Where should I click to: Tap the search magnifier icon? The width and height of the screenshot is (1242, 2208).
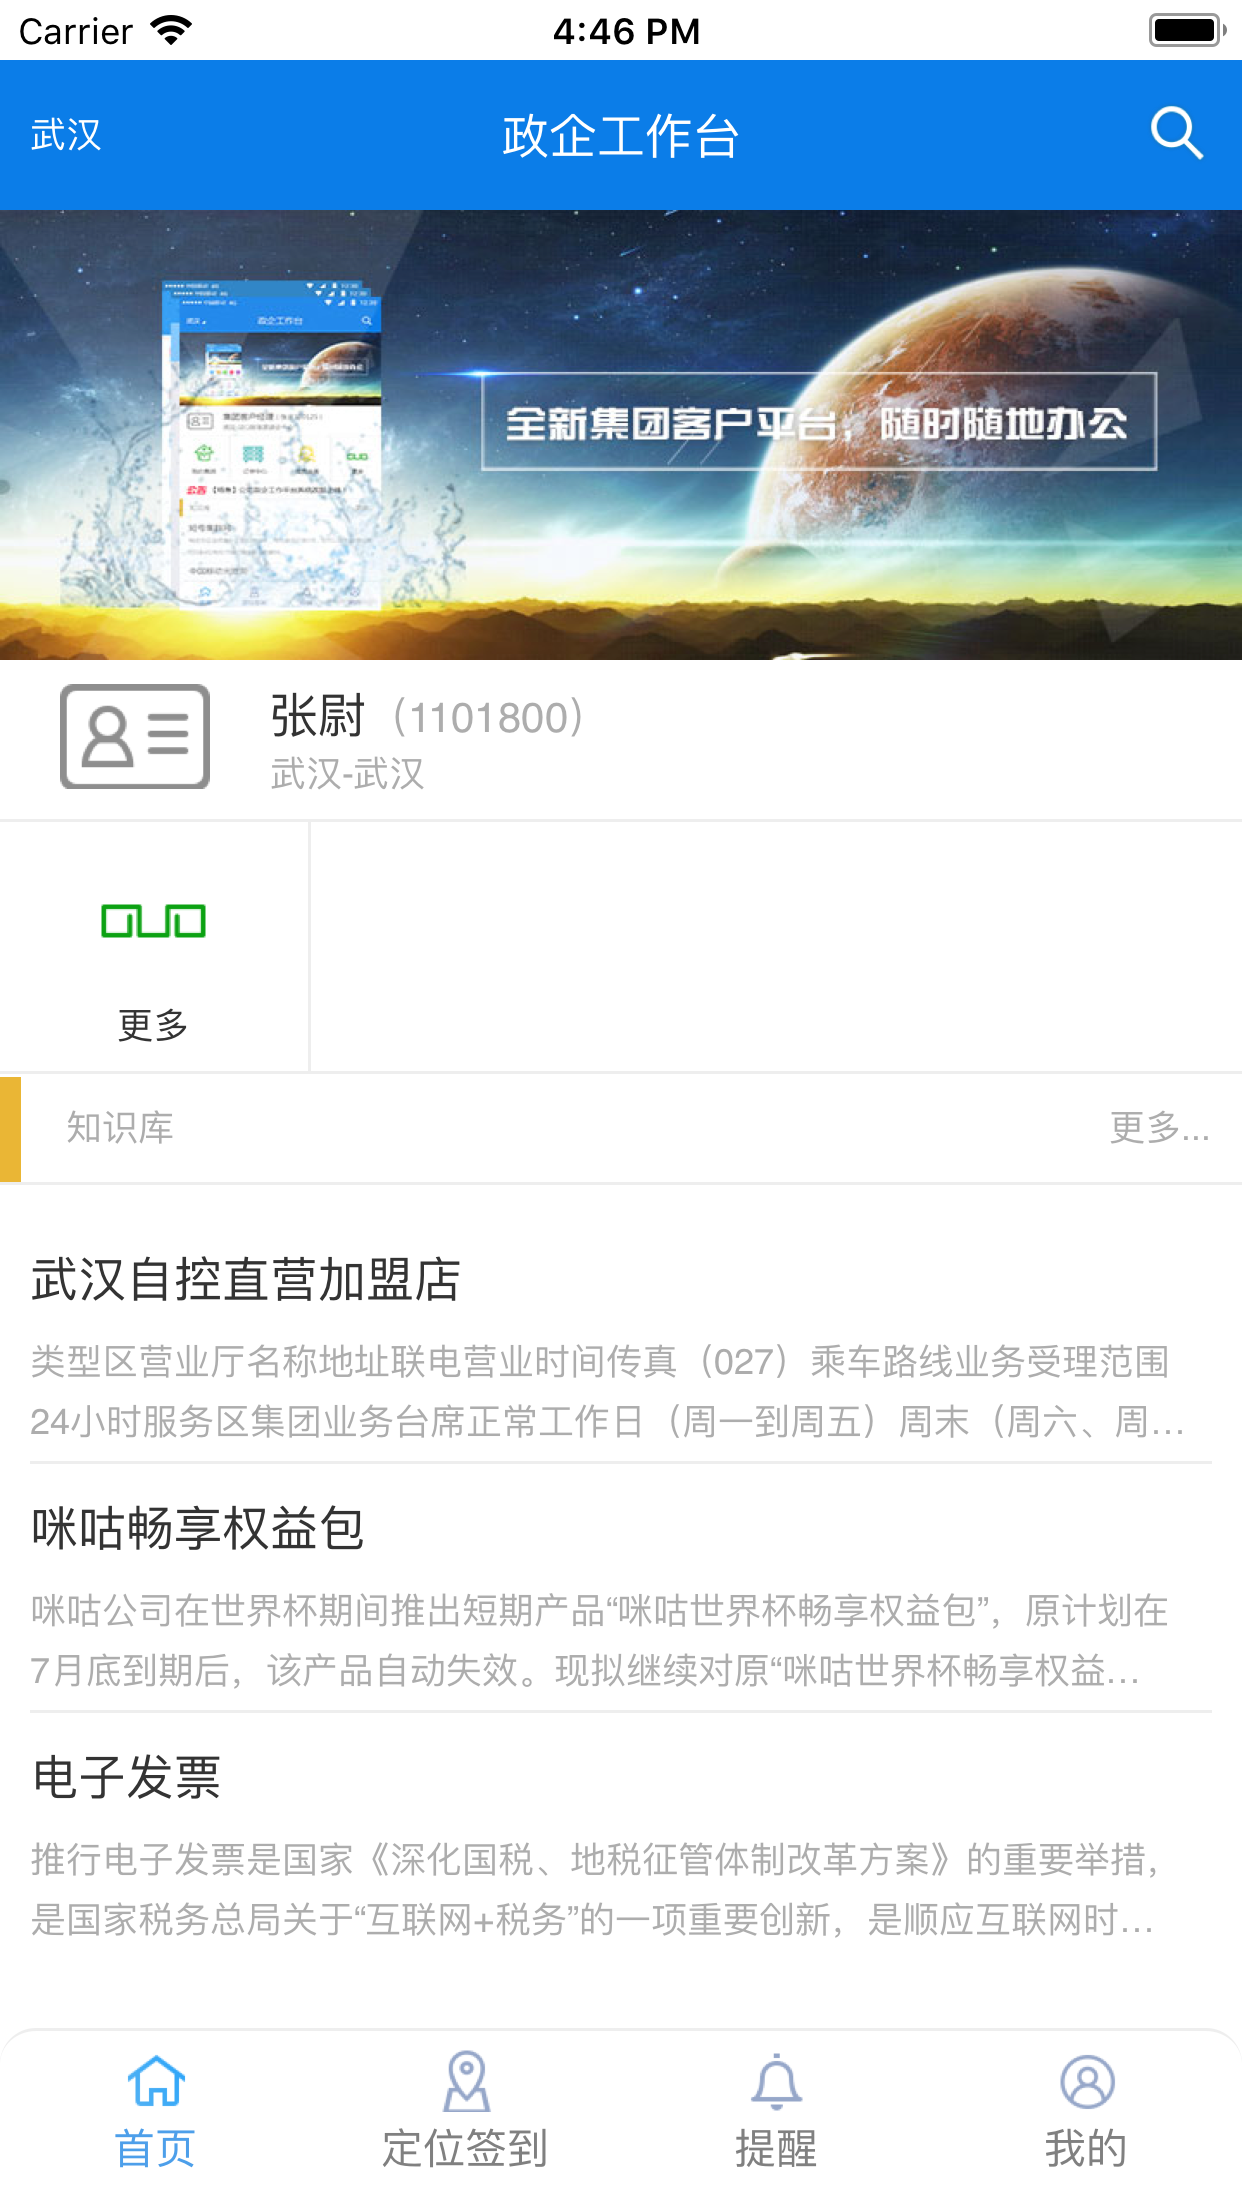(1176, 134)
